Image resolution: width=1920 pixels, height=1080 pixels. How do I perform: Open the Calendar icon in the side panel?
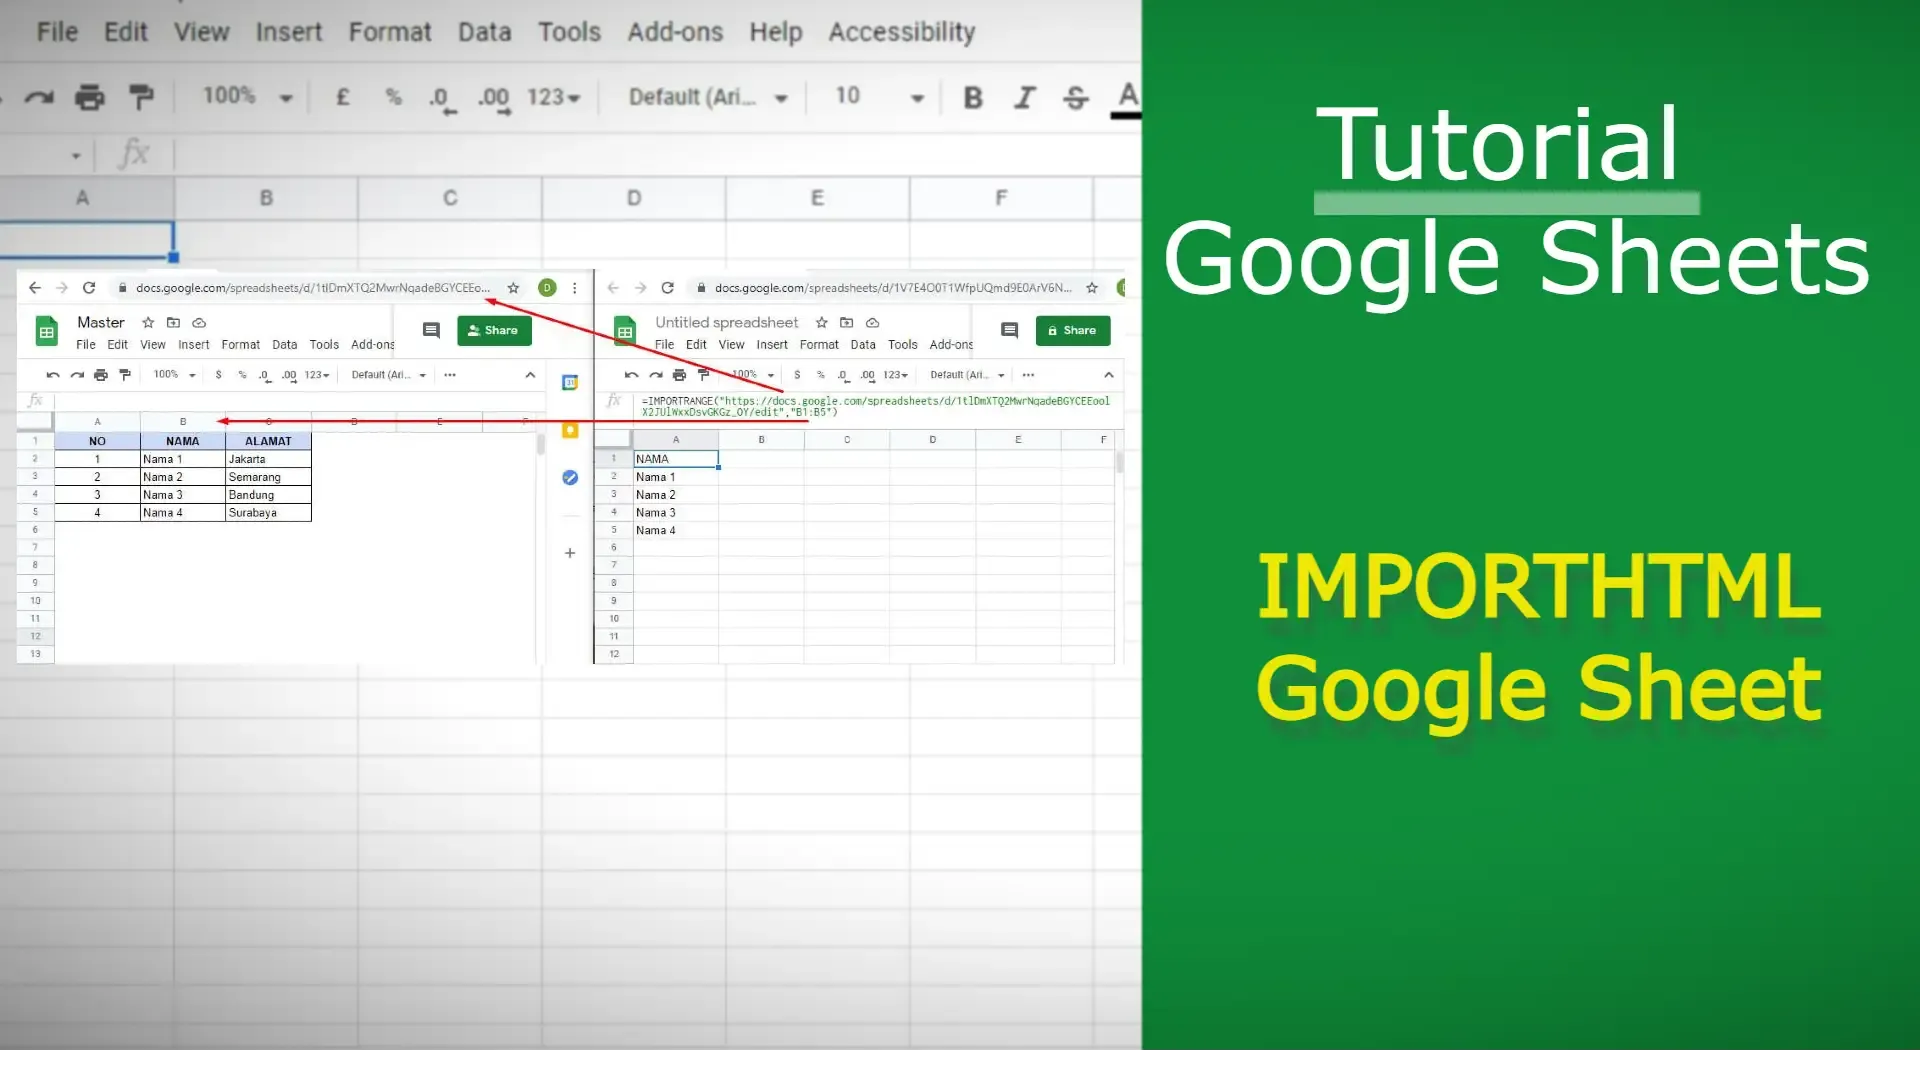tap(570, 383)
